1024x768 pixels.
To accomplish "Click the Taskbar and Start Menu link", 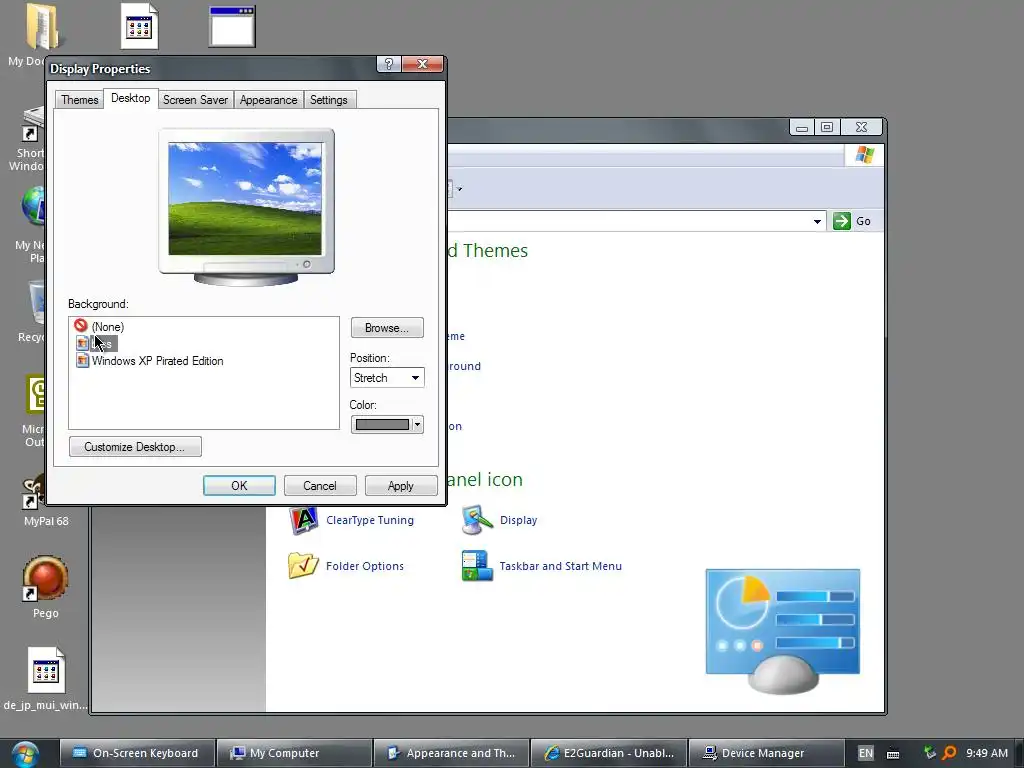I will click(560, 566).
